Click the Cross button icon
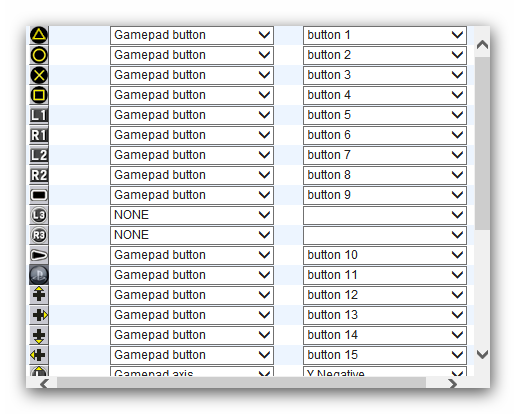 (39, 75)
